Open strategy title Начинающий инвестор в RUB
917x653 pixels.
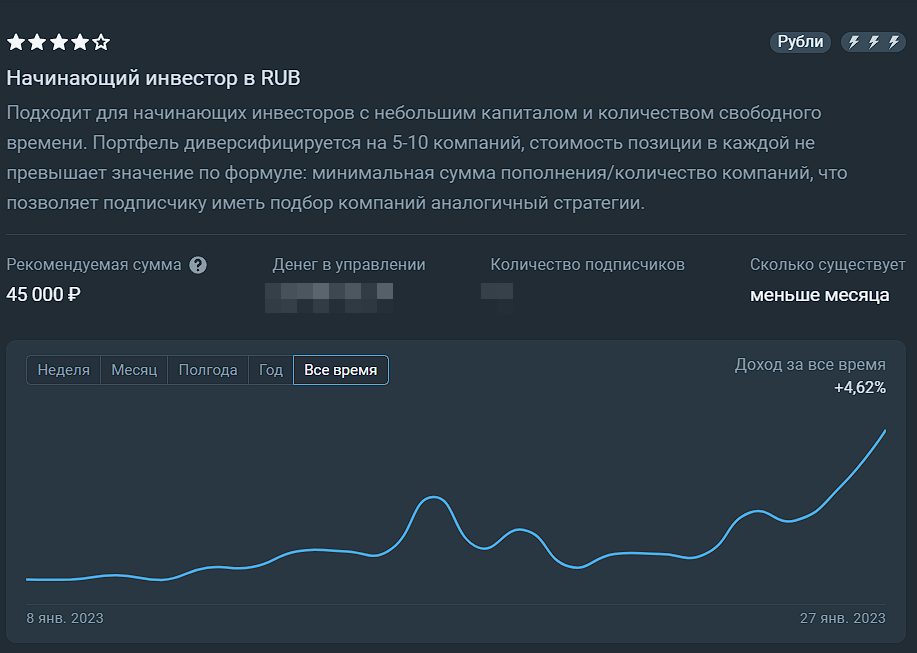153,78
